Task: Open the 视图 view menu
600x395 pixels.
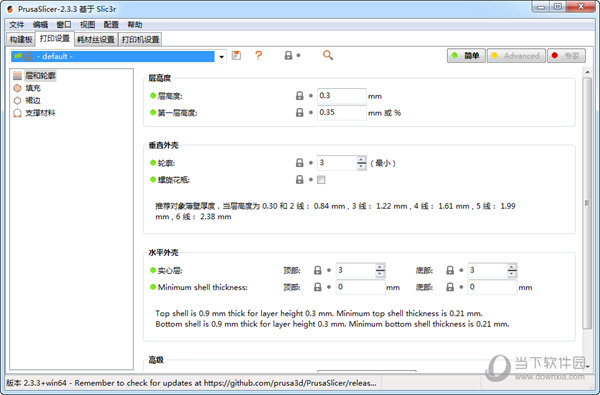Action: pyautogui.click(x=87, y=24)
